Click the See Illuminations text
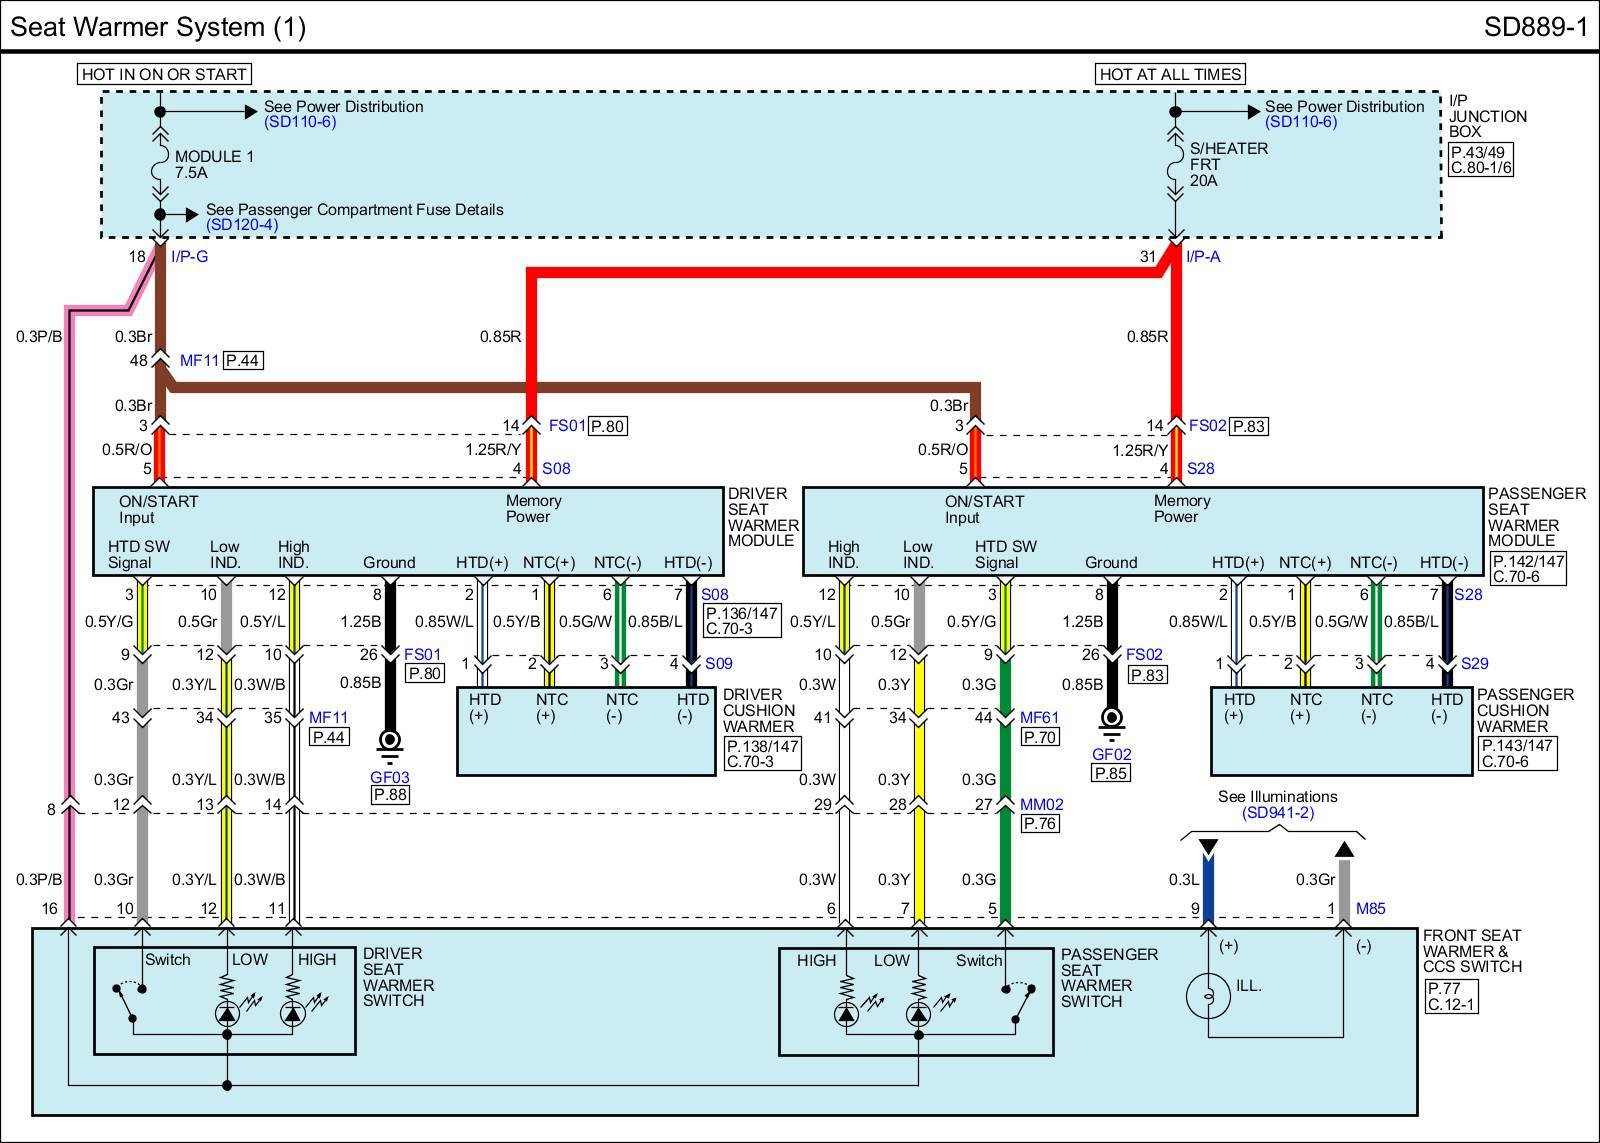 pos(1278,797)
